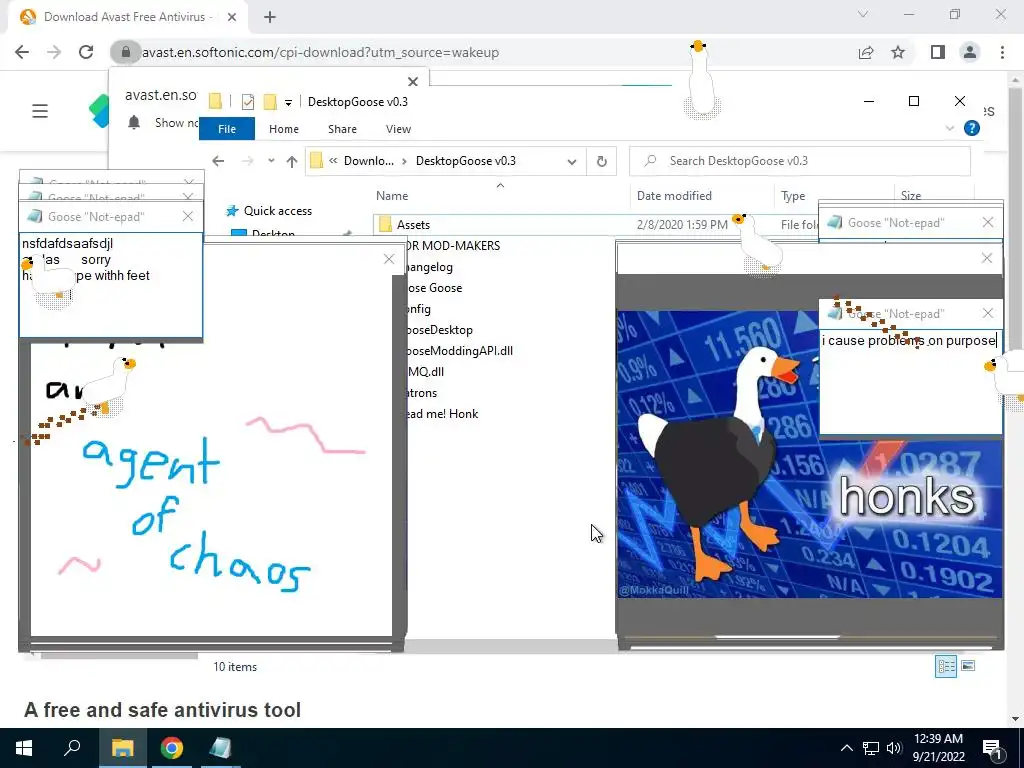Open Chrome from taskbar

coord(172,748)
